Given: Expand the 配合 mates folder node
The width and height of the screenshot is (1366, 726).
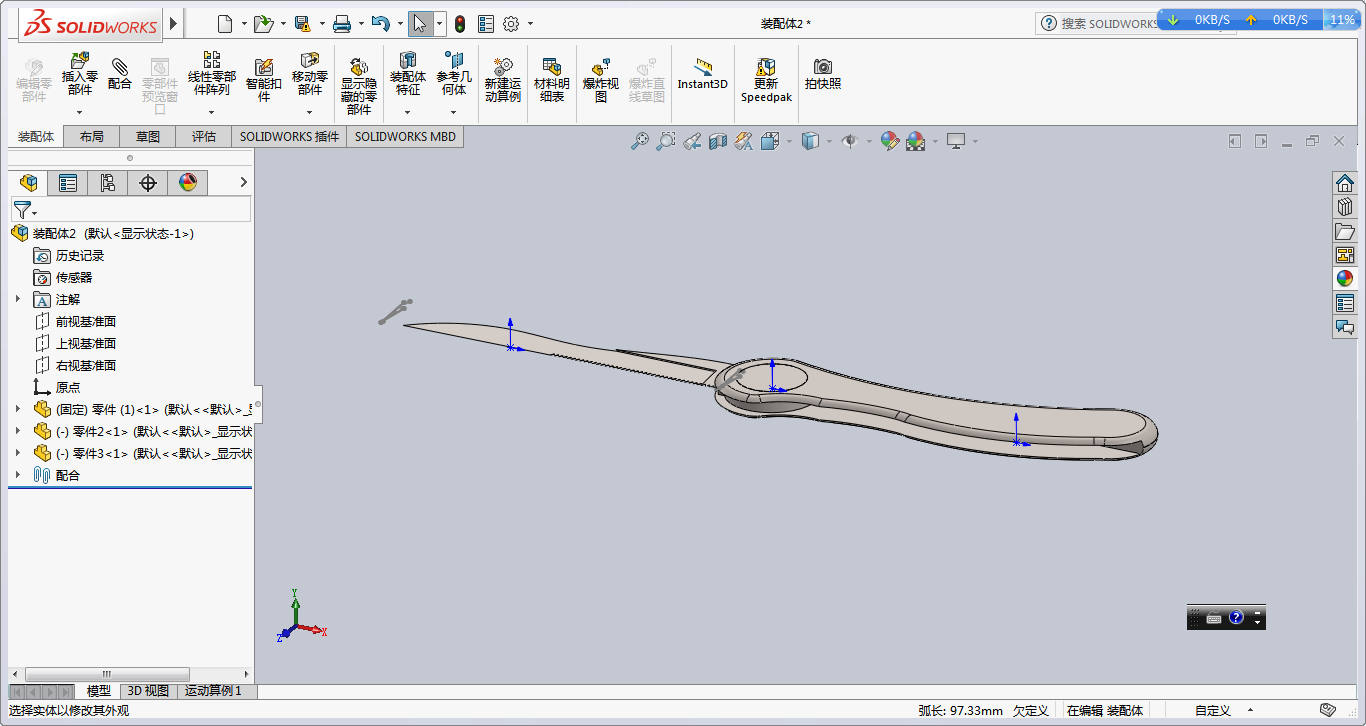Looking at the screenshot, I should pyautogui.click(x=17, y=475).
